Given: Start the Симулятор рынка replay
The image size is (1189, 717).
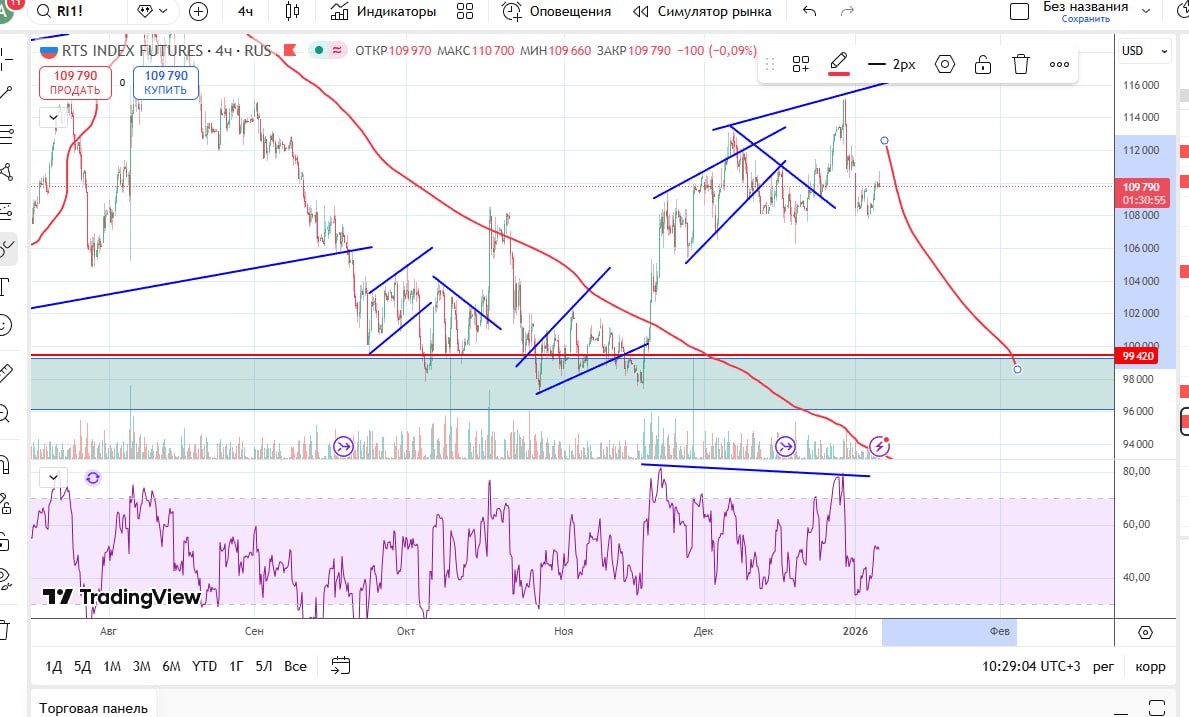Looking at the screenshot, I should tap(702, 11).
